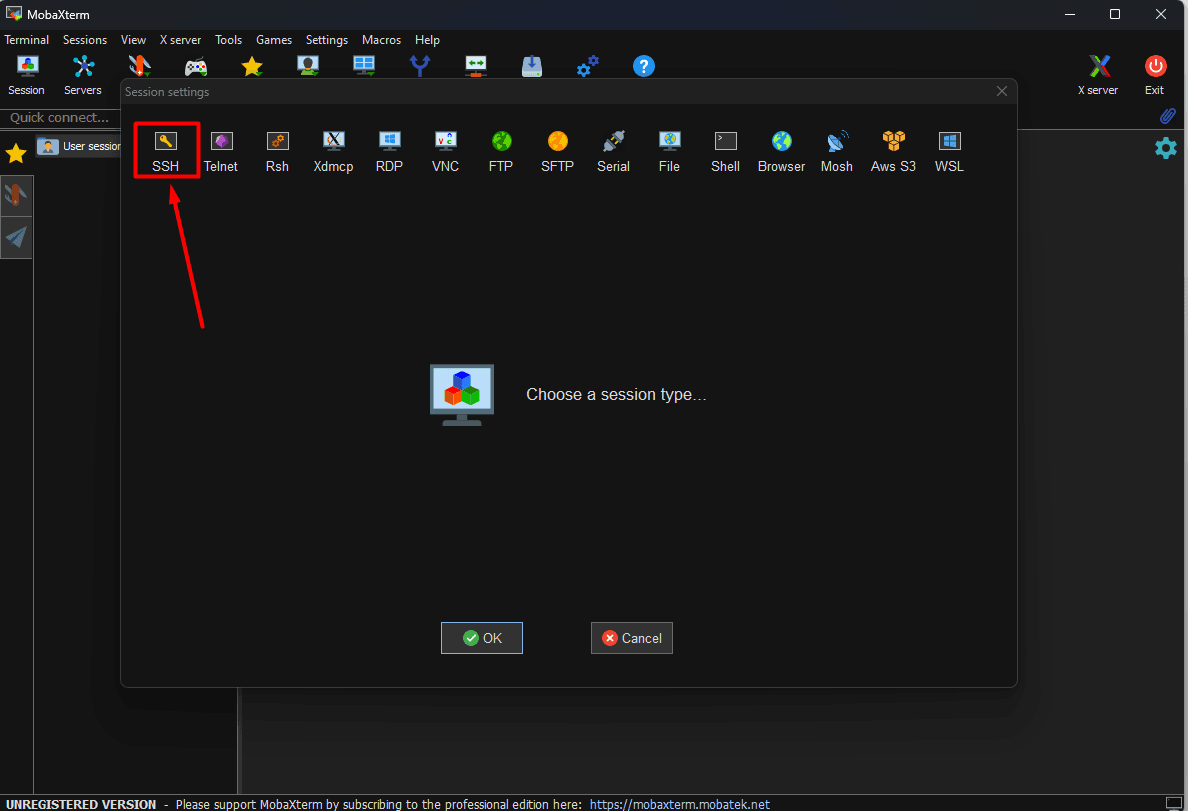Open the MultiExec fork toolbar icon
The height and width of the screenshot is (811, 1188).
(420, 66)
